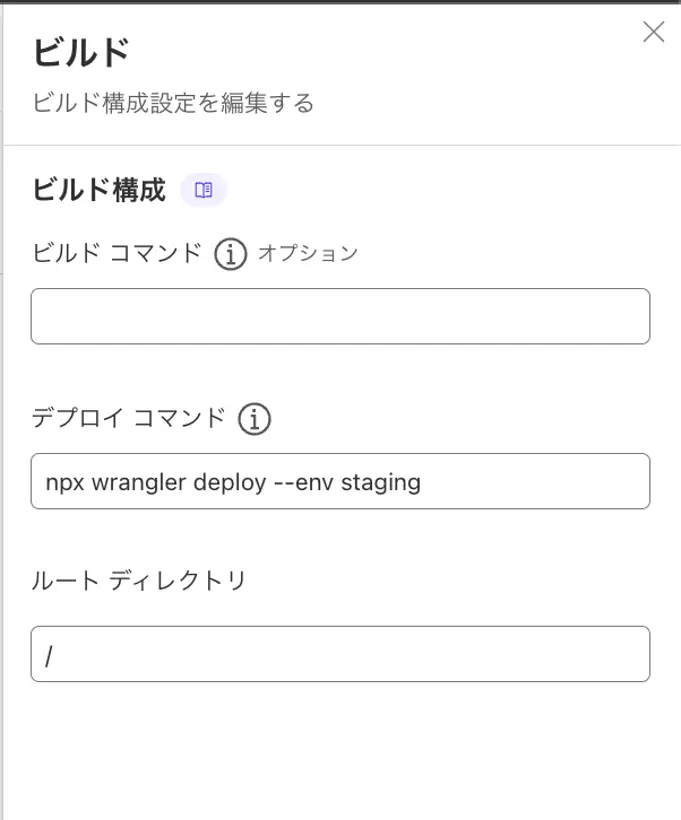The image size is (681, 820).
Task: Click the ビルド構成 section heading
Action: click(99, 189)
